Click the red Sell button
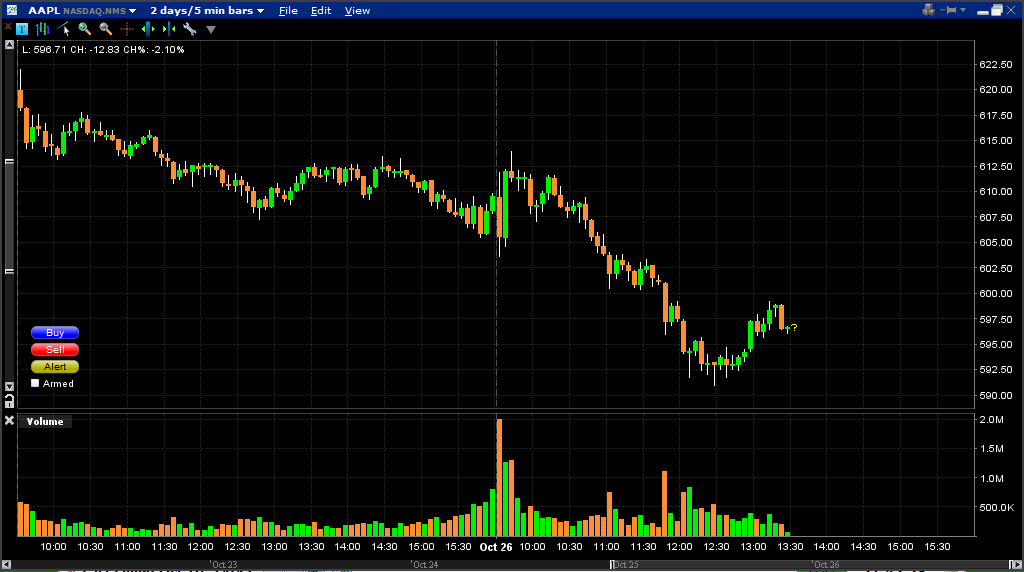The image size is (1024, 572). 55,350
